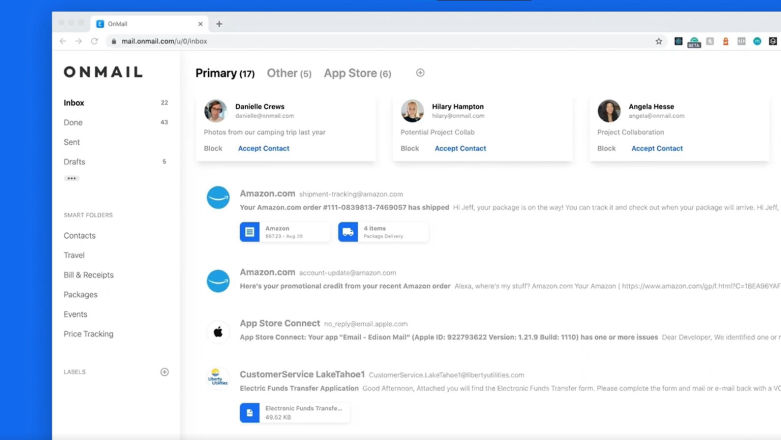
Task: Open Travel smart folder
Action: [x=74, y=255]
